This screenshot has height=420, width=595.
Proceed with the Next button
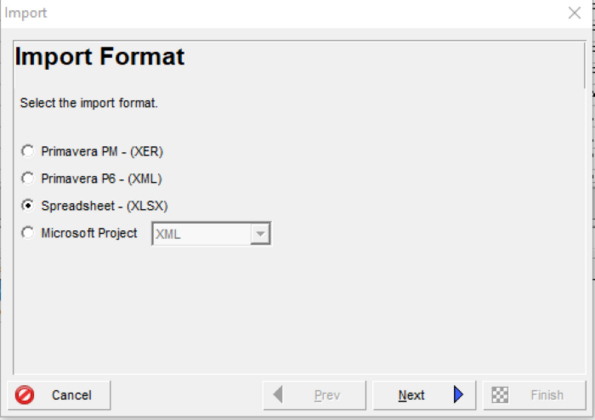coord(424,395)
